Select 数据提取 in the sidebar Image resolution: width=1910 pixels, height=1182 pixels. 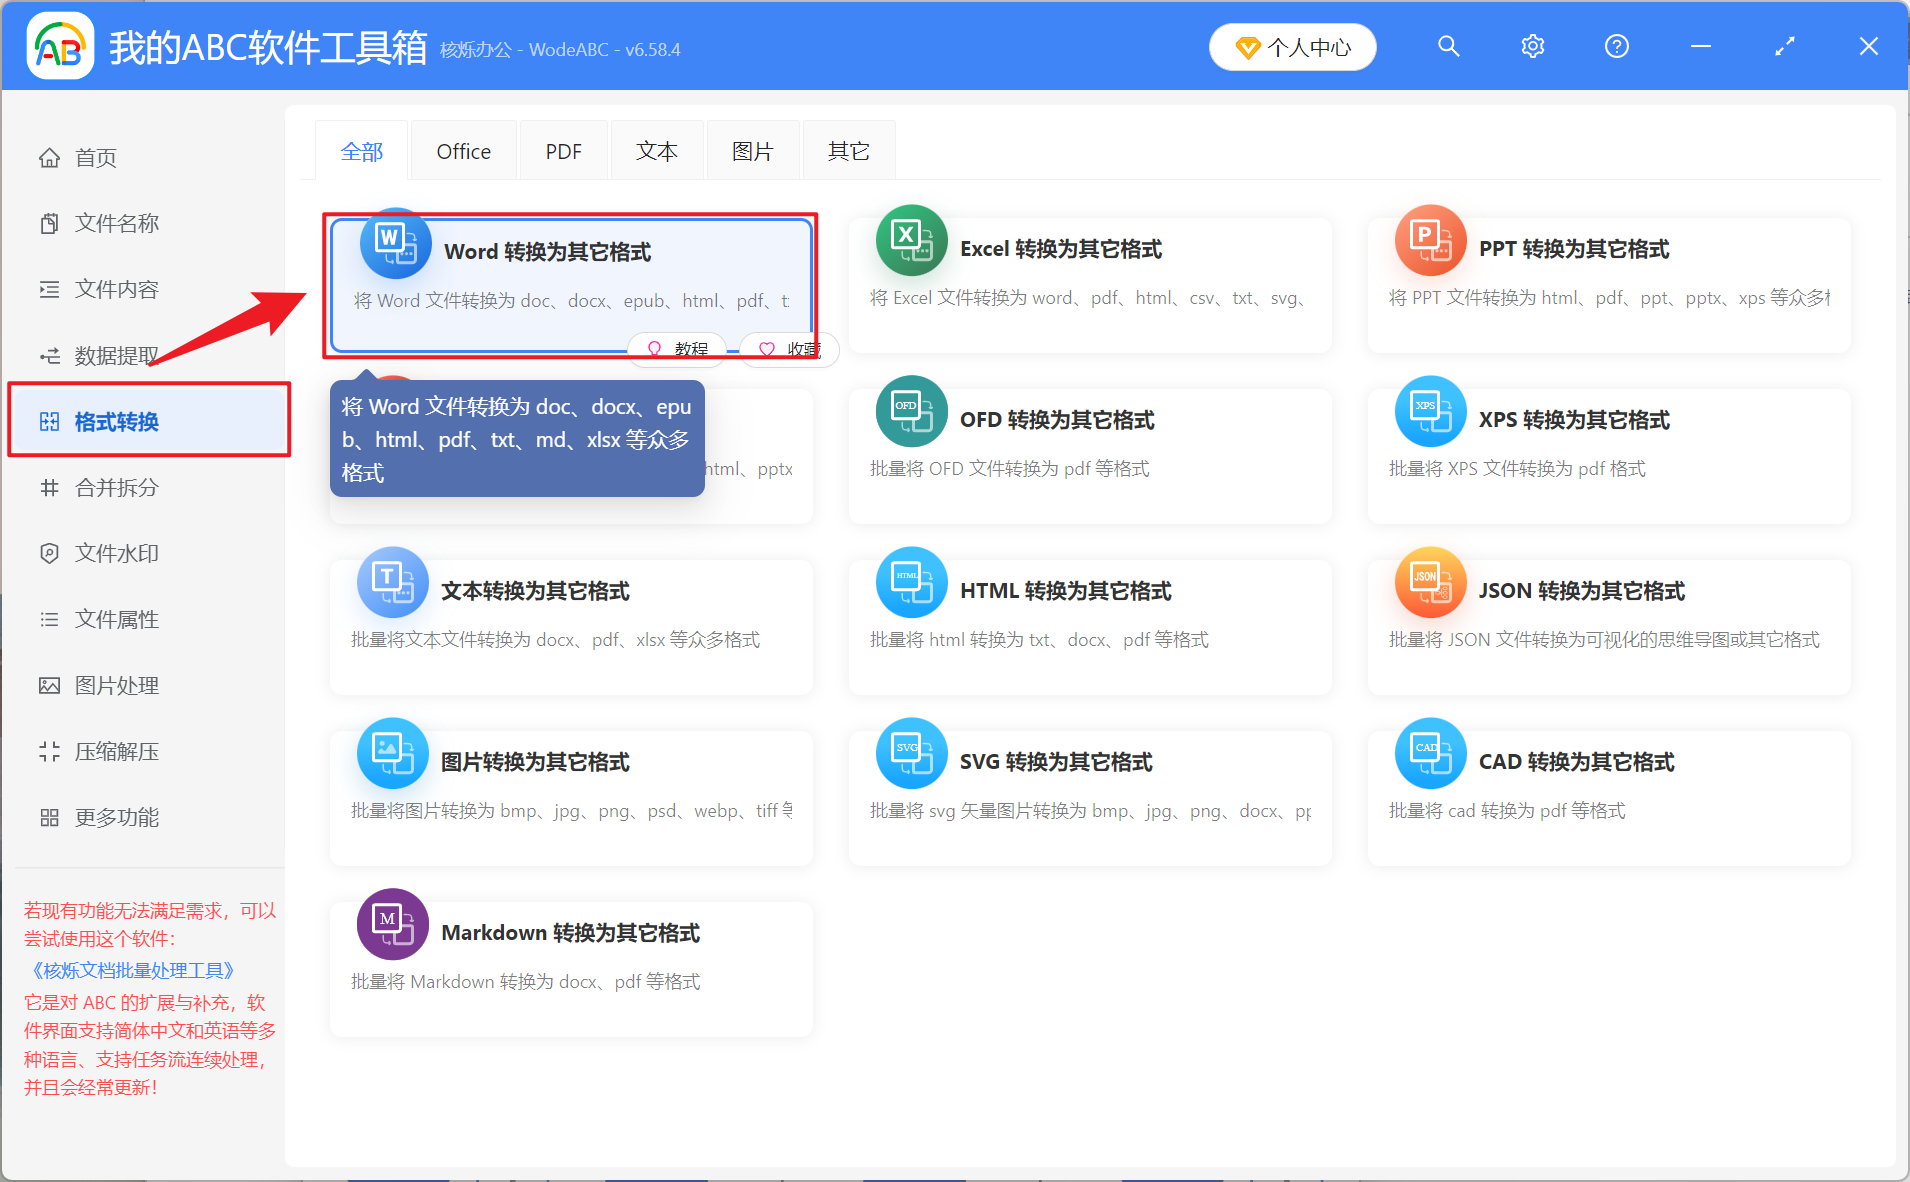(115, 355)
